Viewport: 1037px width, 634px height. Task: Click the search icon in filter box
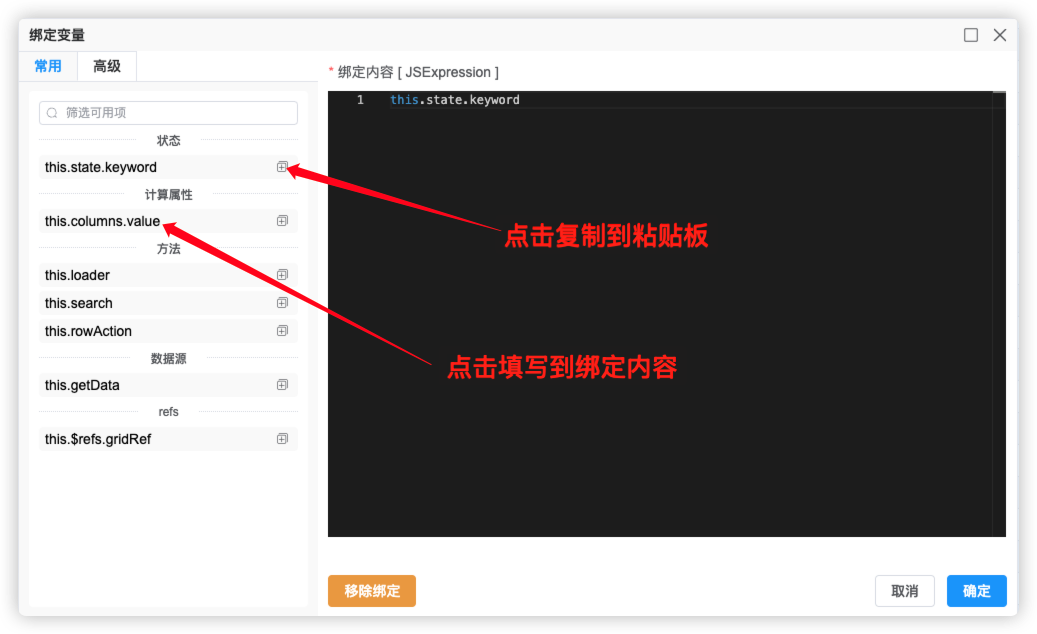[x=52, y=113]
